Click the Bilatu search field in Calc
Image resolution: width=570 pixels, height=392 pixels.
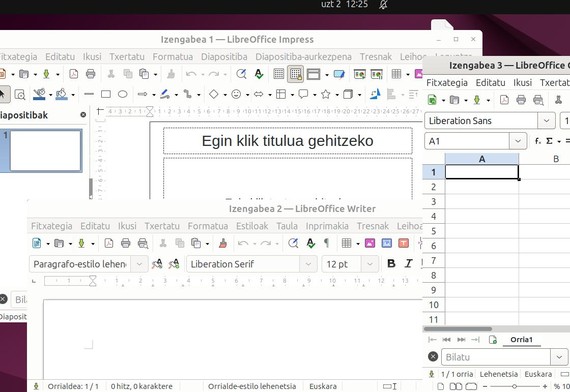(496, 357)
